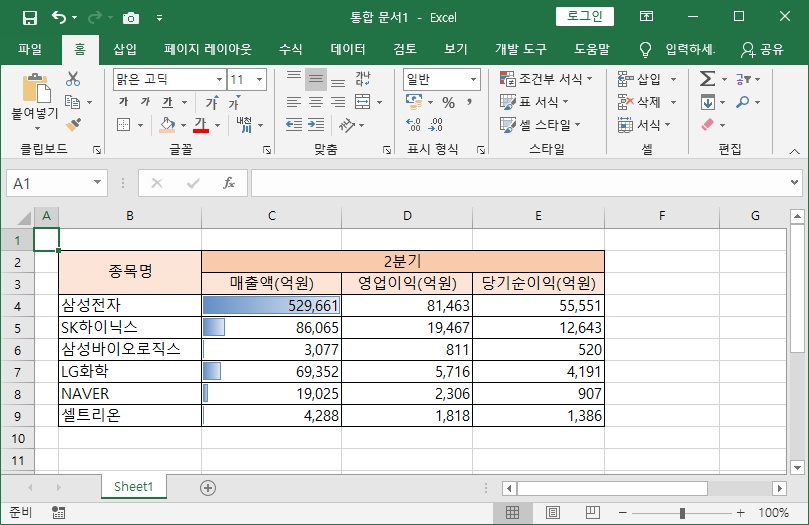Open the Name Box dropdown arrow
Screen dimensions: 809x525
[97, 183]
